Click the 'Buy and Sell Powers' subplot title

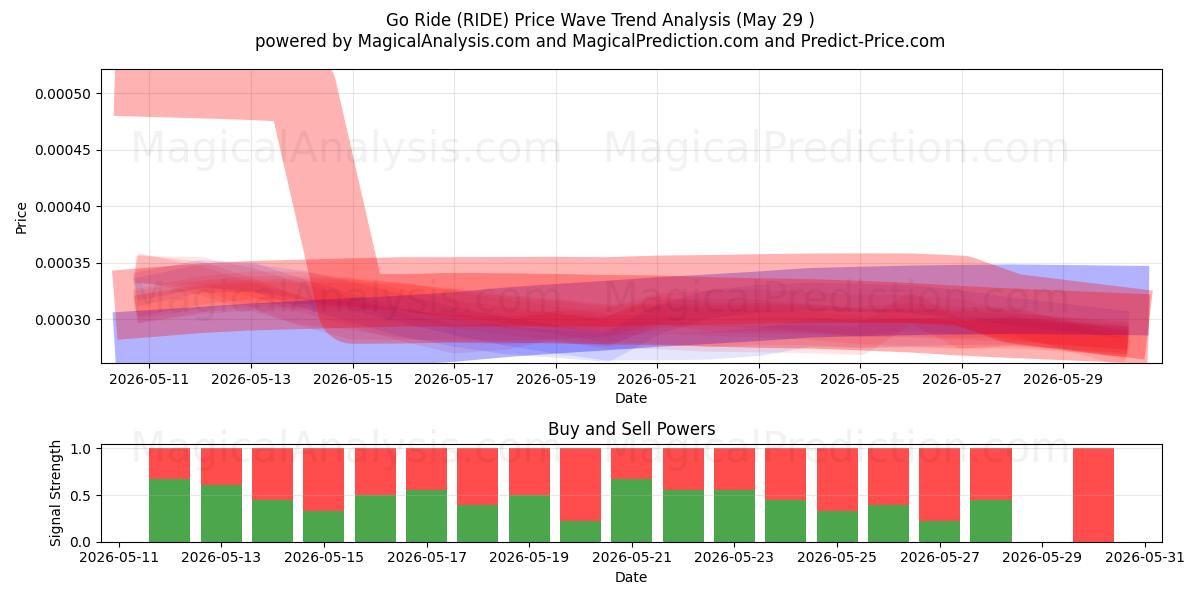pyautogui.click(x=631, y=429)
